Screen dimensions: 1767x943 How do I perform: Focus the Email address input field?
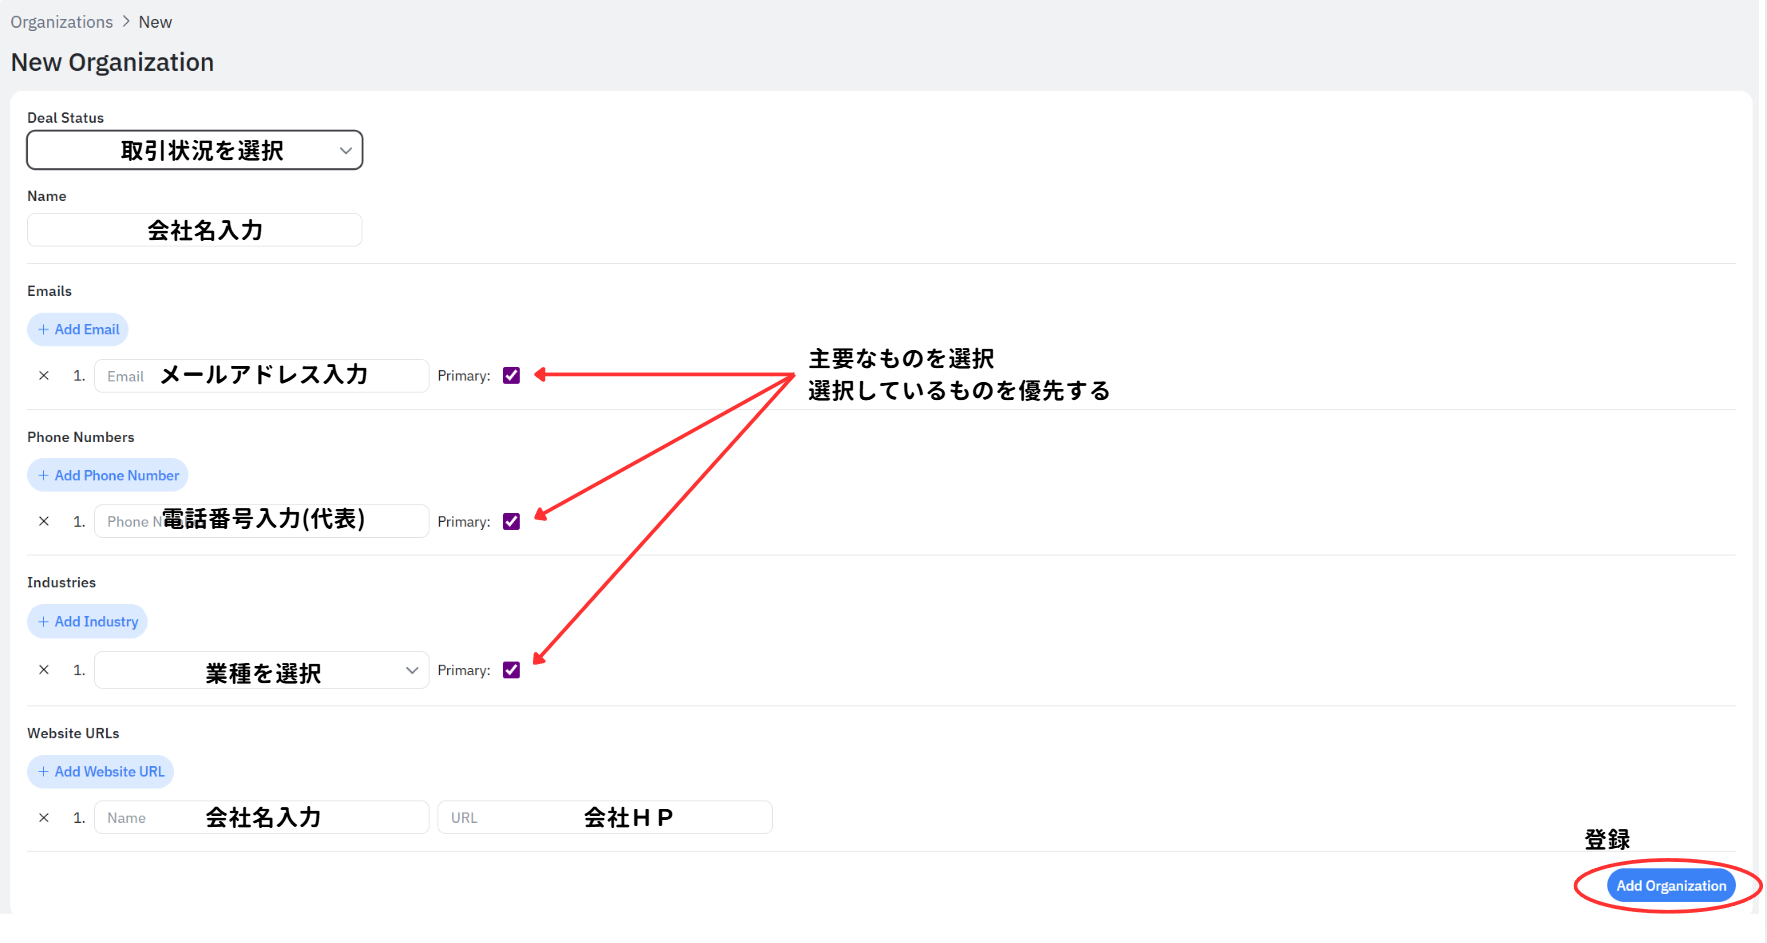pyautogui.click(x=261, y=376)
